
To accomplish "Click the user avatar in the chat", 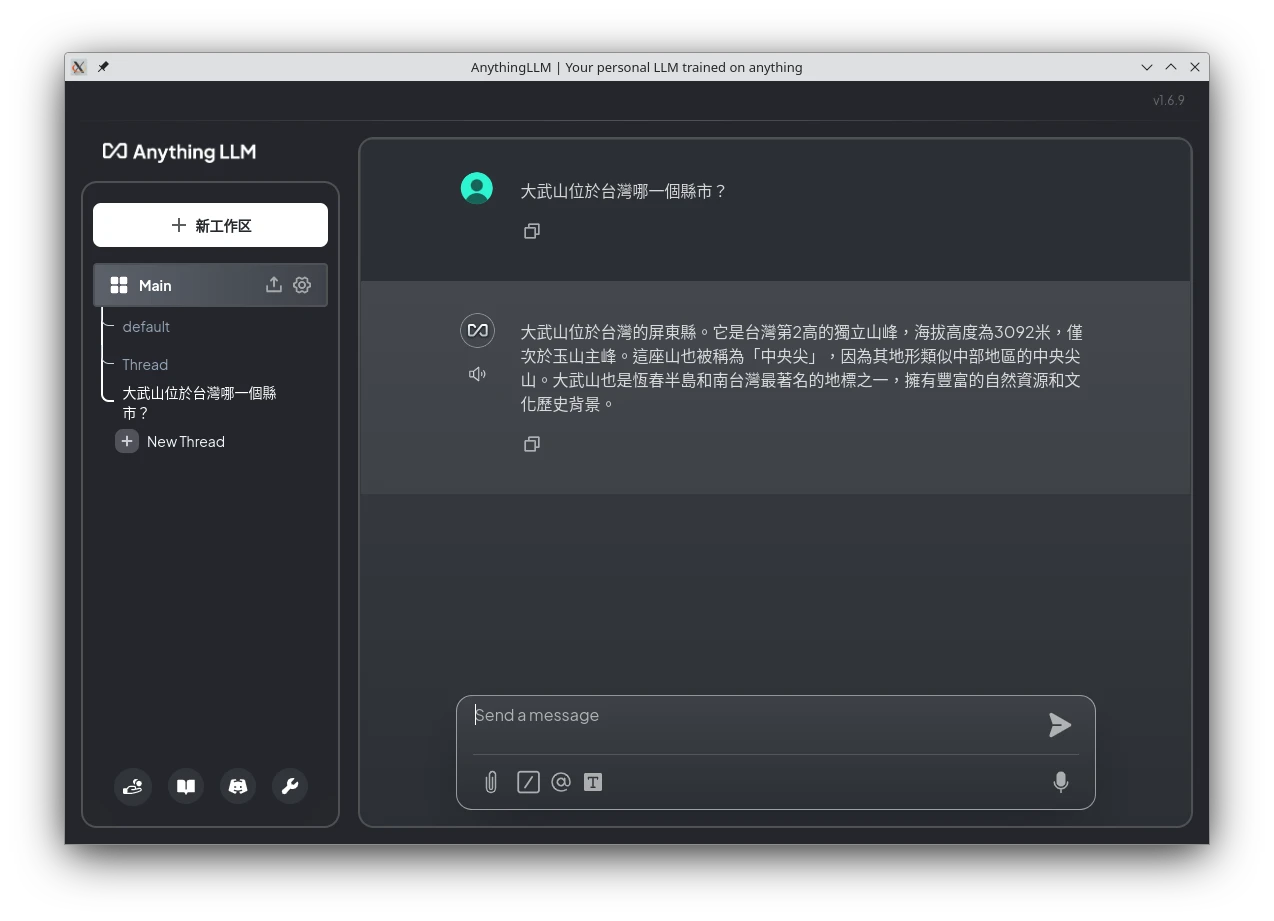I will (x=477, y=188).
